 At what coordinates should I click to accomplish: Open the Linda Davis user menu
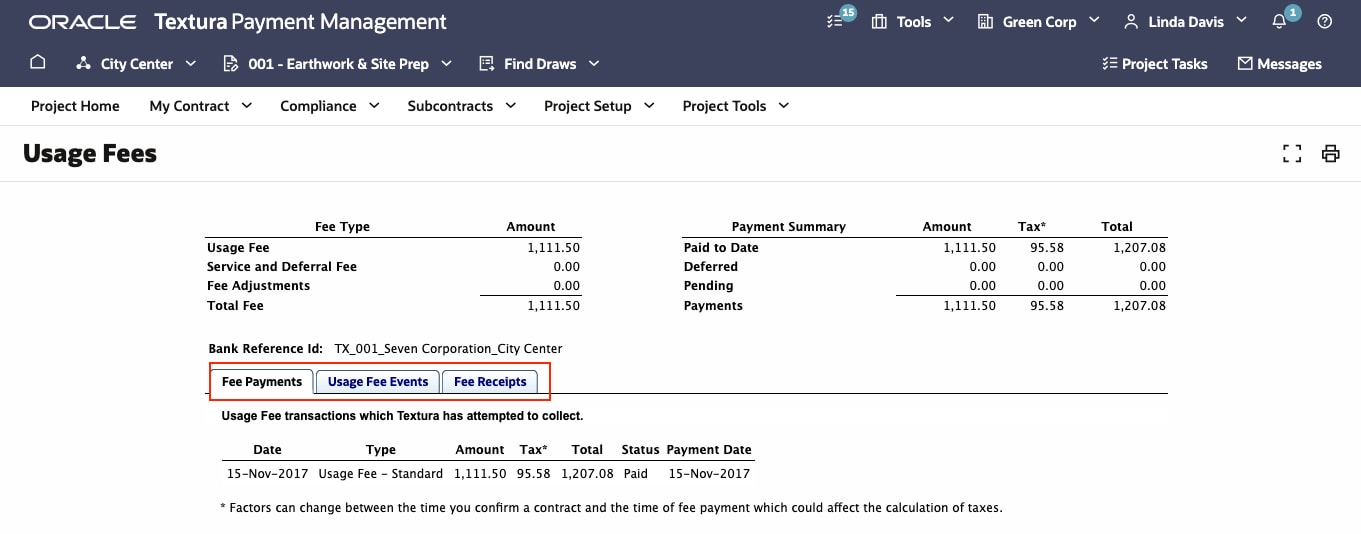pos(1185,21)
